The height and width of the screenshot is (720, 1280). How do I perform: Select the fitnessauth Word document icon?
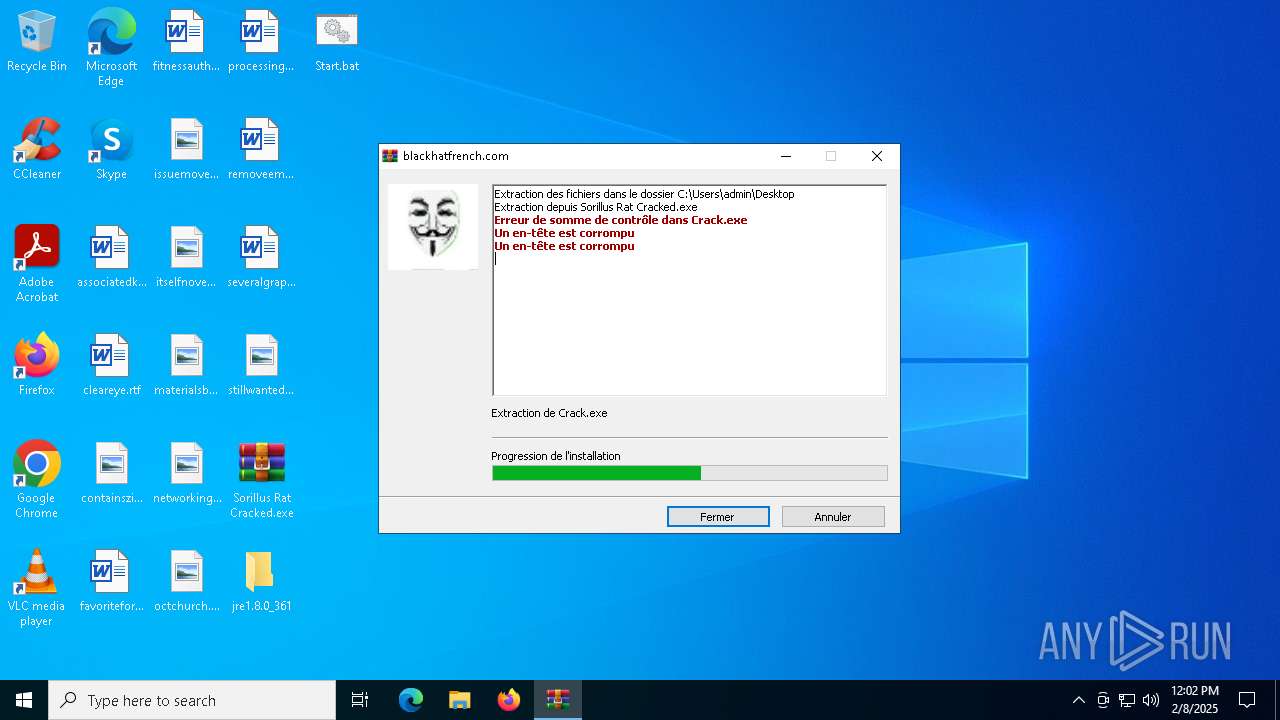point(186,42)
